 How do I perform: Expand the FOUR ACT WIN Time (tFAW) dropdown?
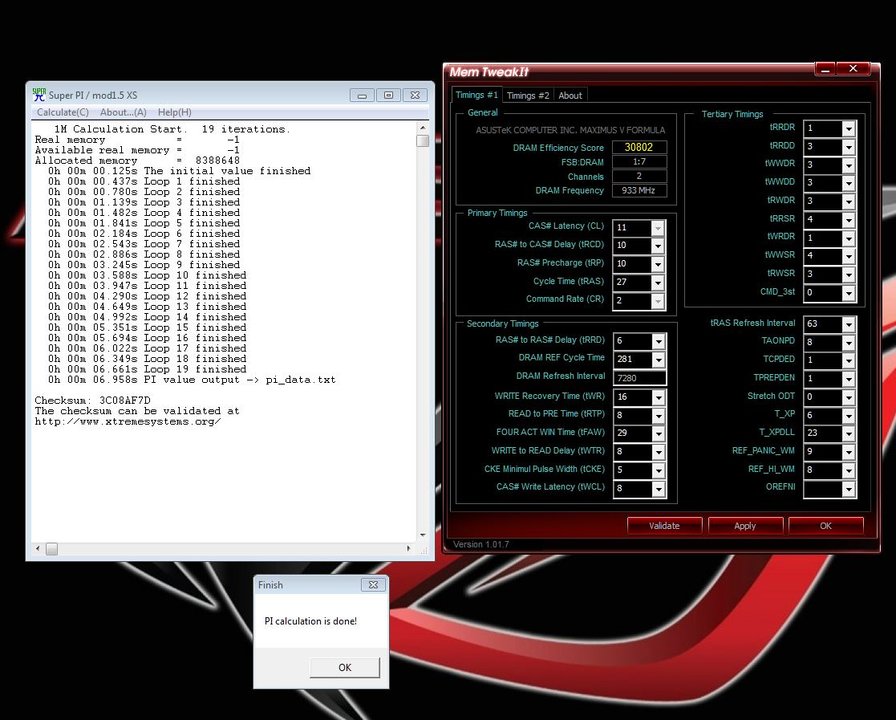click(x=658, y=433)
